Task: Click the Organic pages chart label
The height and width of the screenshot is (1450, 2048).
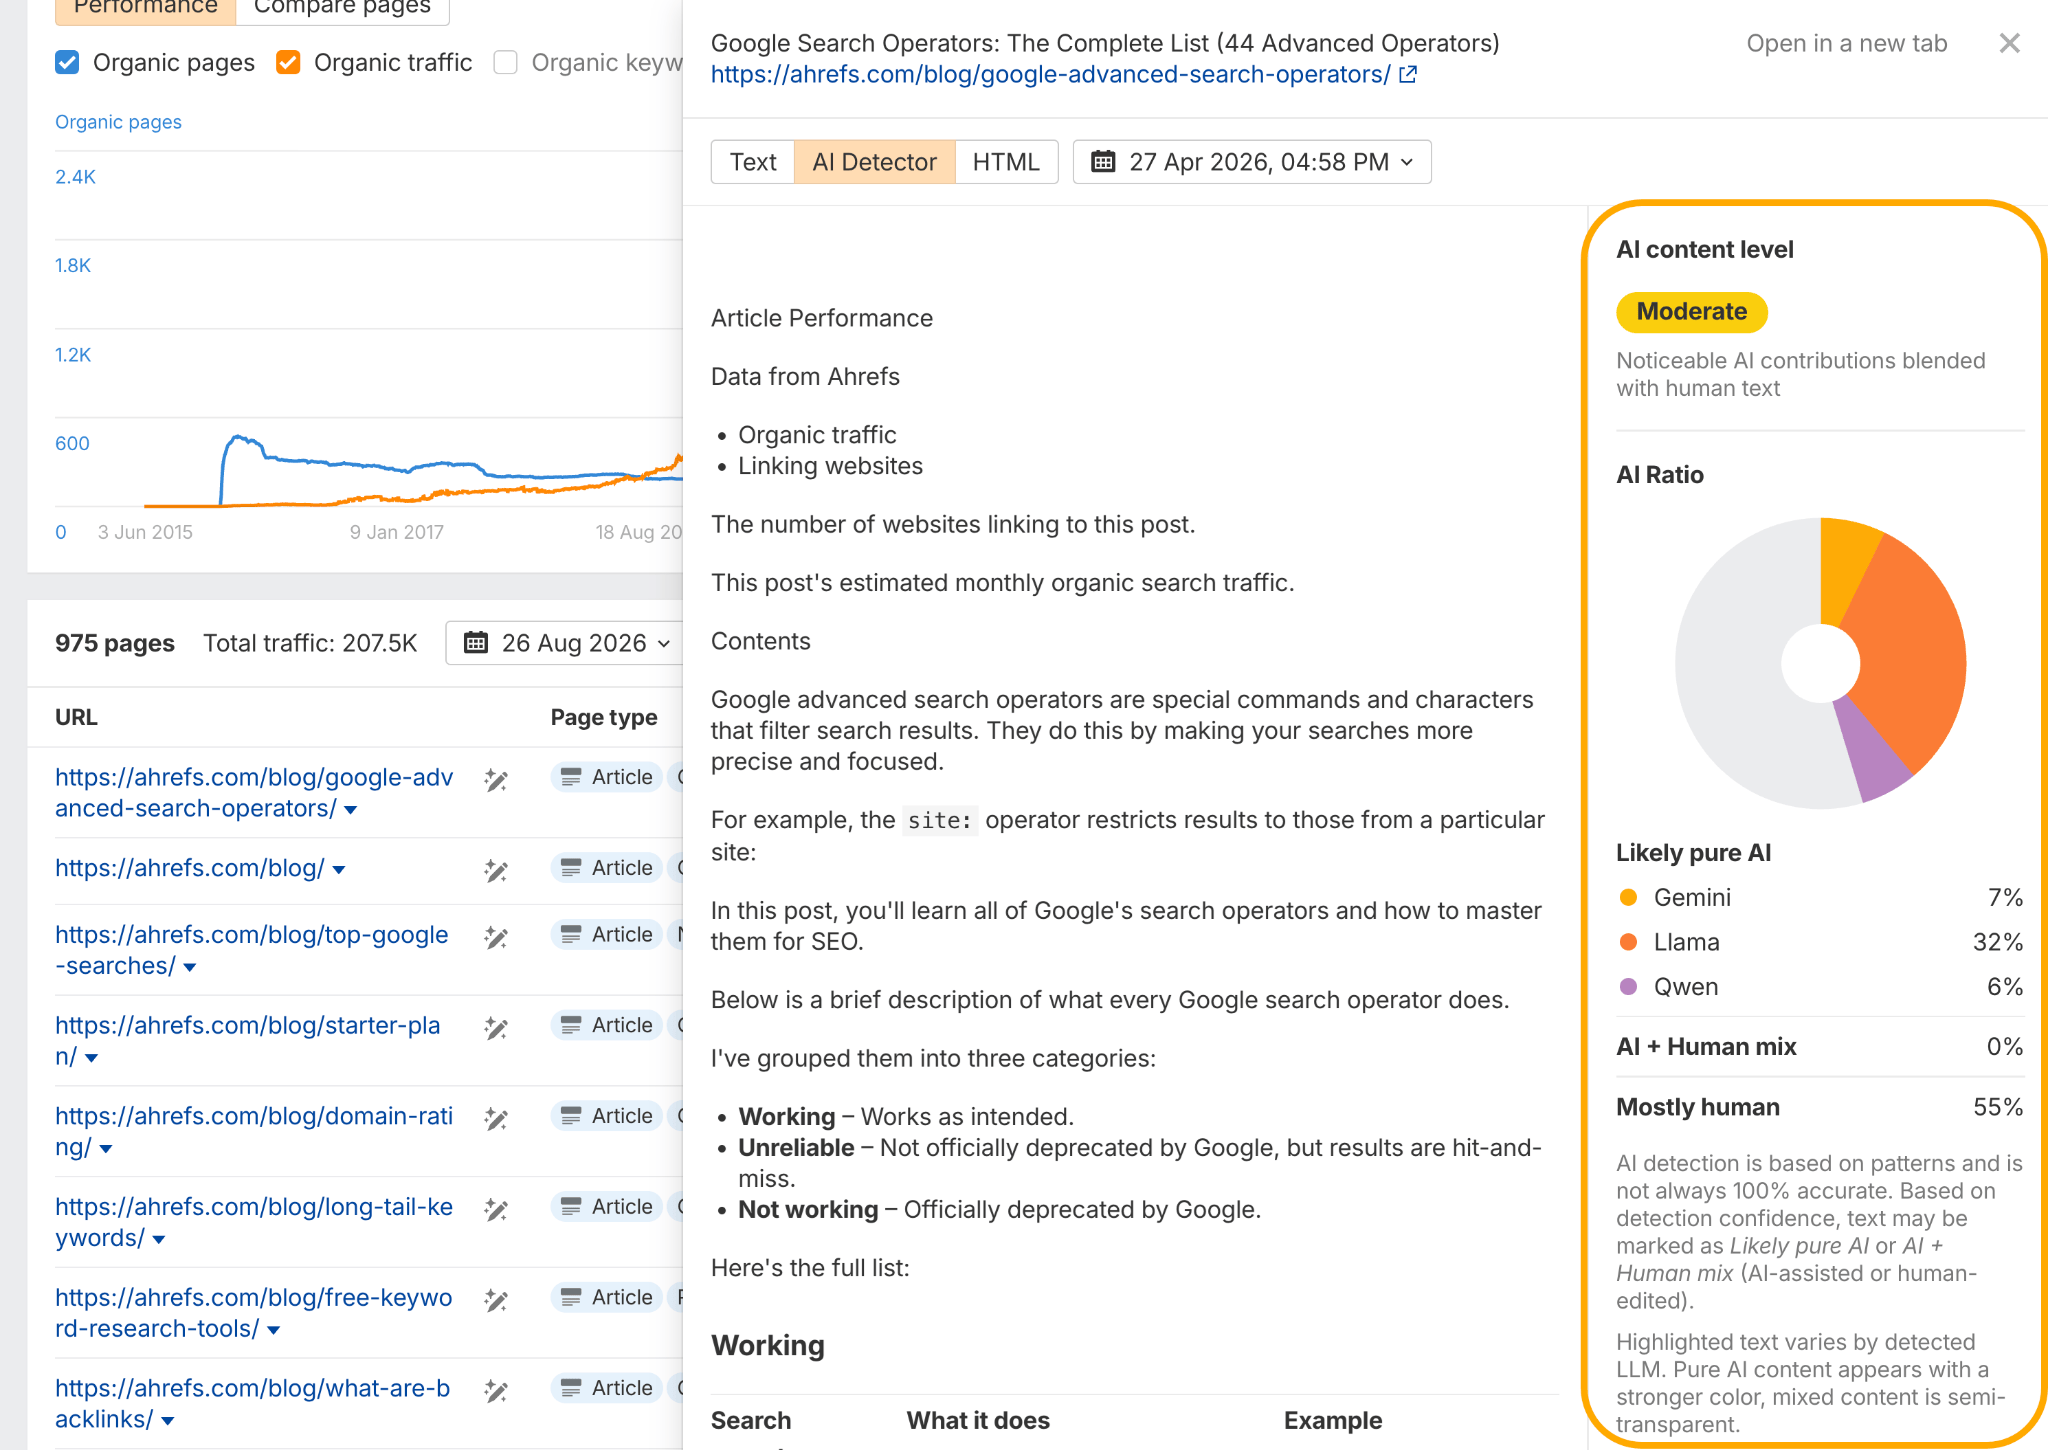Action: point(118,122)
